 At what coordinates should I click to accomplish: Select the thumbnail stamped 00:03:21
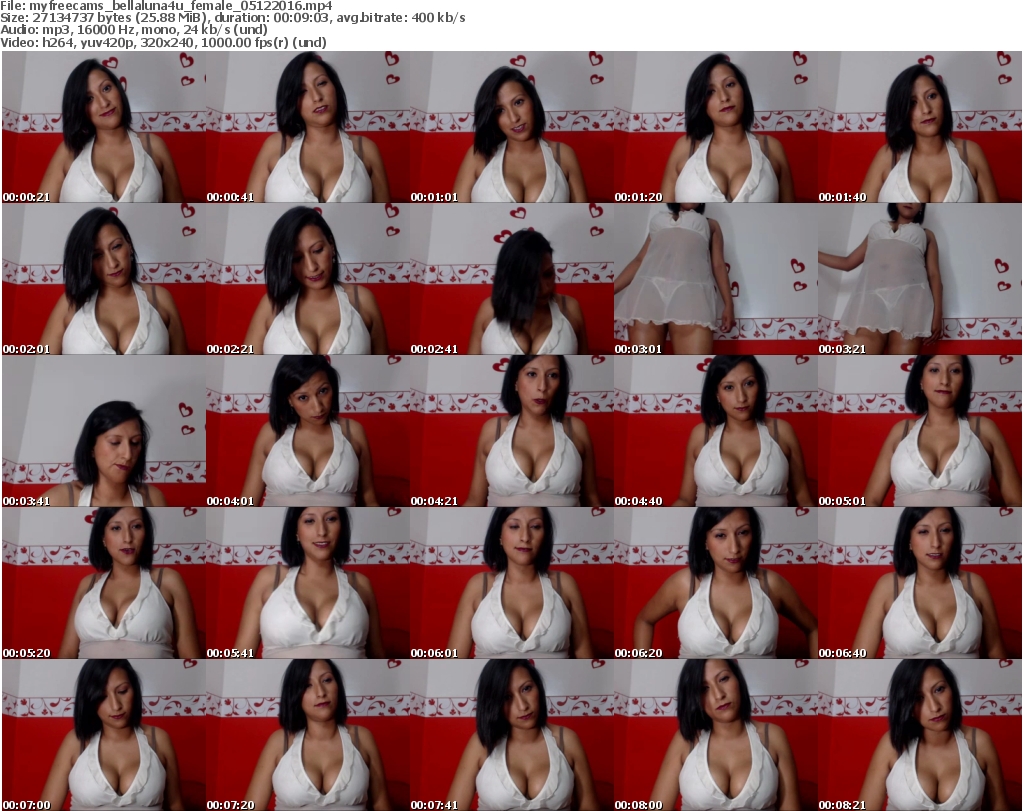point(920,279)
